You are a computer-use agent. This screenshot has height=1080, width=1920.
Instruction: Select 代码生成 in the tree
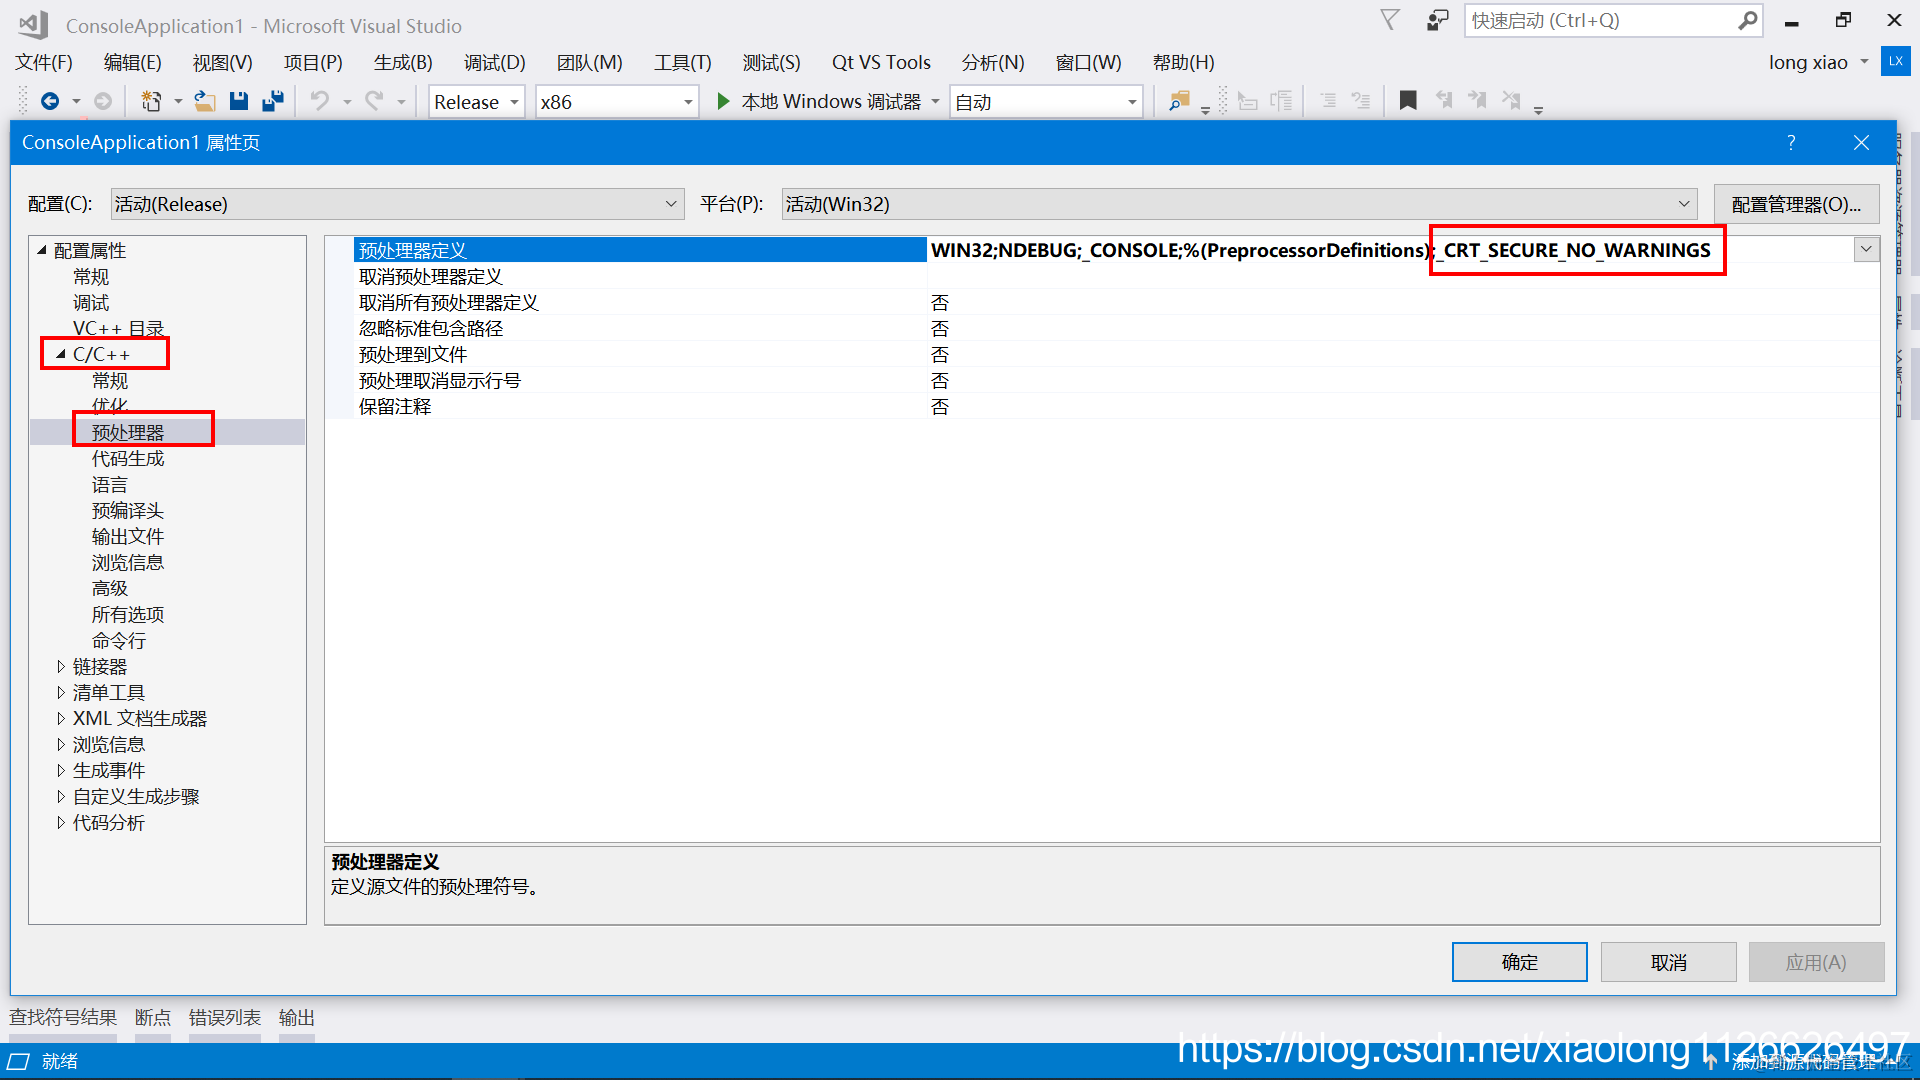[x=128, y=458]
